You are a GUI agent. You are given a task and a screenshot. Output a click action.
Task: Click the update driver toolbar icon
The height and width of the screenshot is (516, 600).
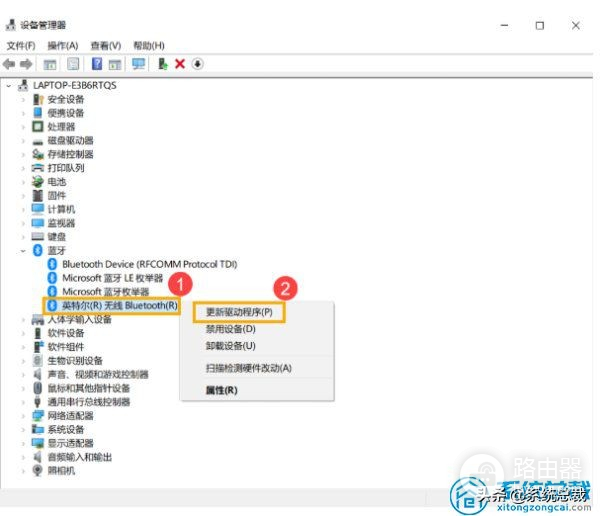[x=163, y=64]
